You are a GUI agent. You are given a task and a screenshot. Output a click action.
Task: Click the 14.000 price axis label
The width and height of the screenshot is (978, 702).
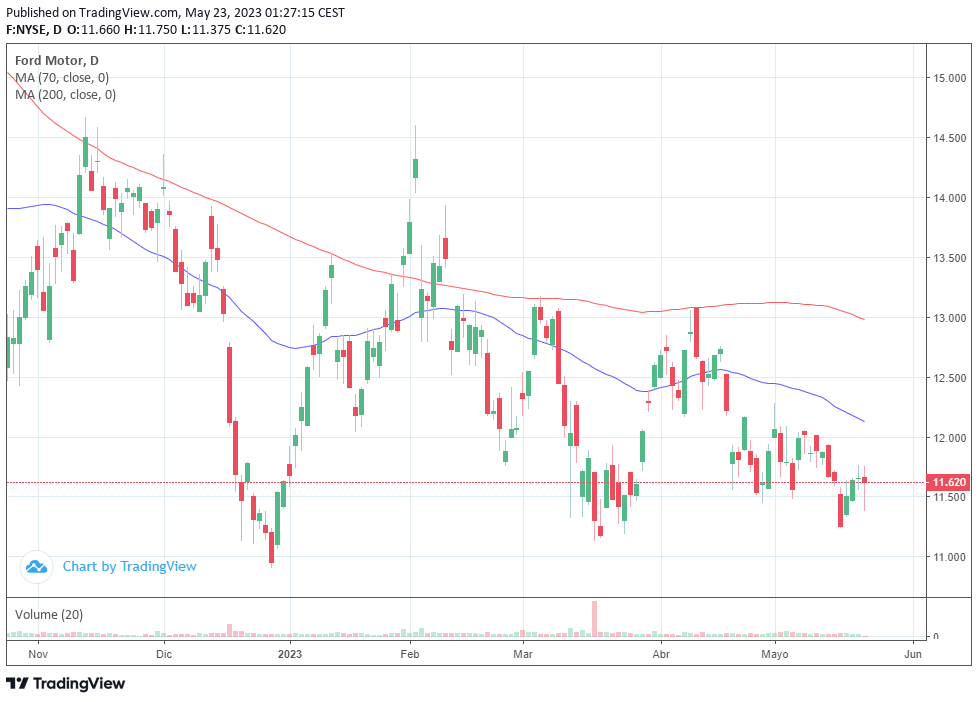[x=949, y=198]
